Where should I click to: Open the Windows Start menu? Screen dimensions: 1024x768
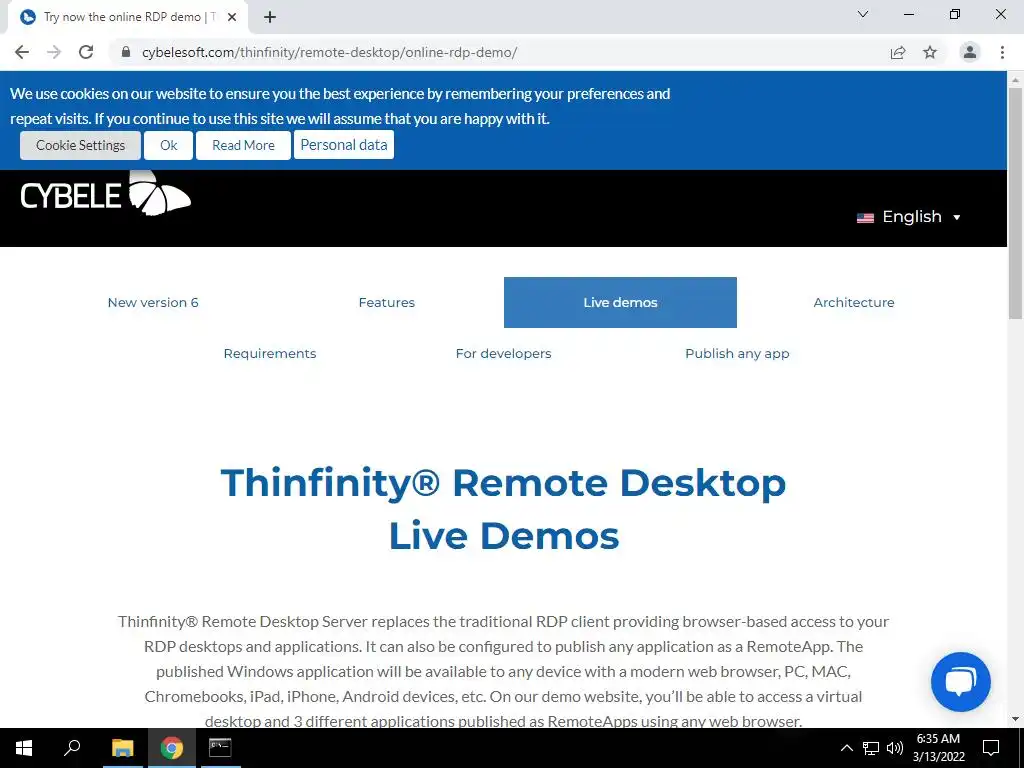[x=24, y=748]
